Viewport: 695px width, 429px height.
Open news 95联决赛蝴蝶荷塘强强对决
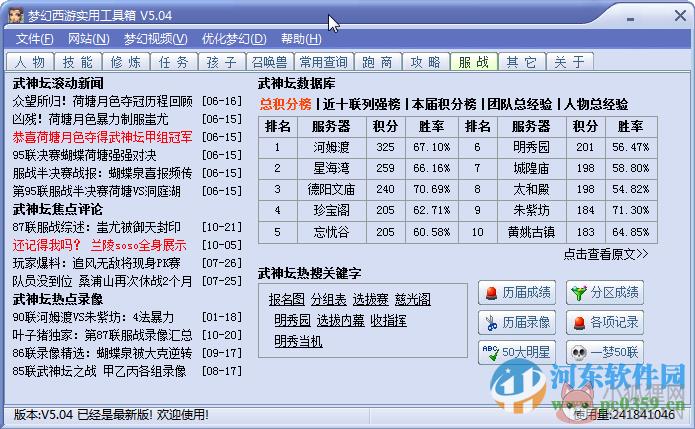tap(84, 156)
